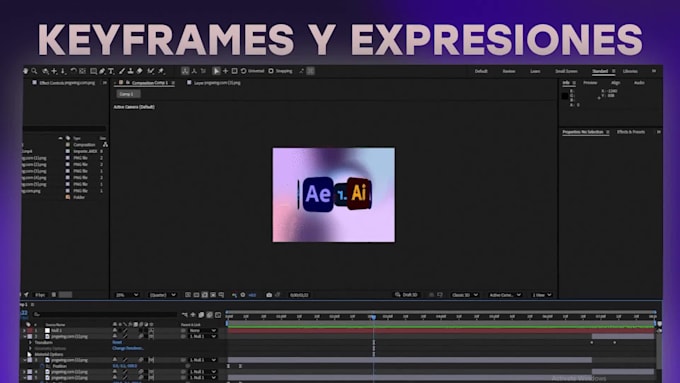Switch to the Review workspace
Image resolution: width=680 pixels, height=383 pixels.
(509, 71)
